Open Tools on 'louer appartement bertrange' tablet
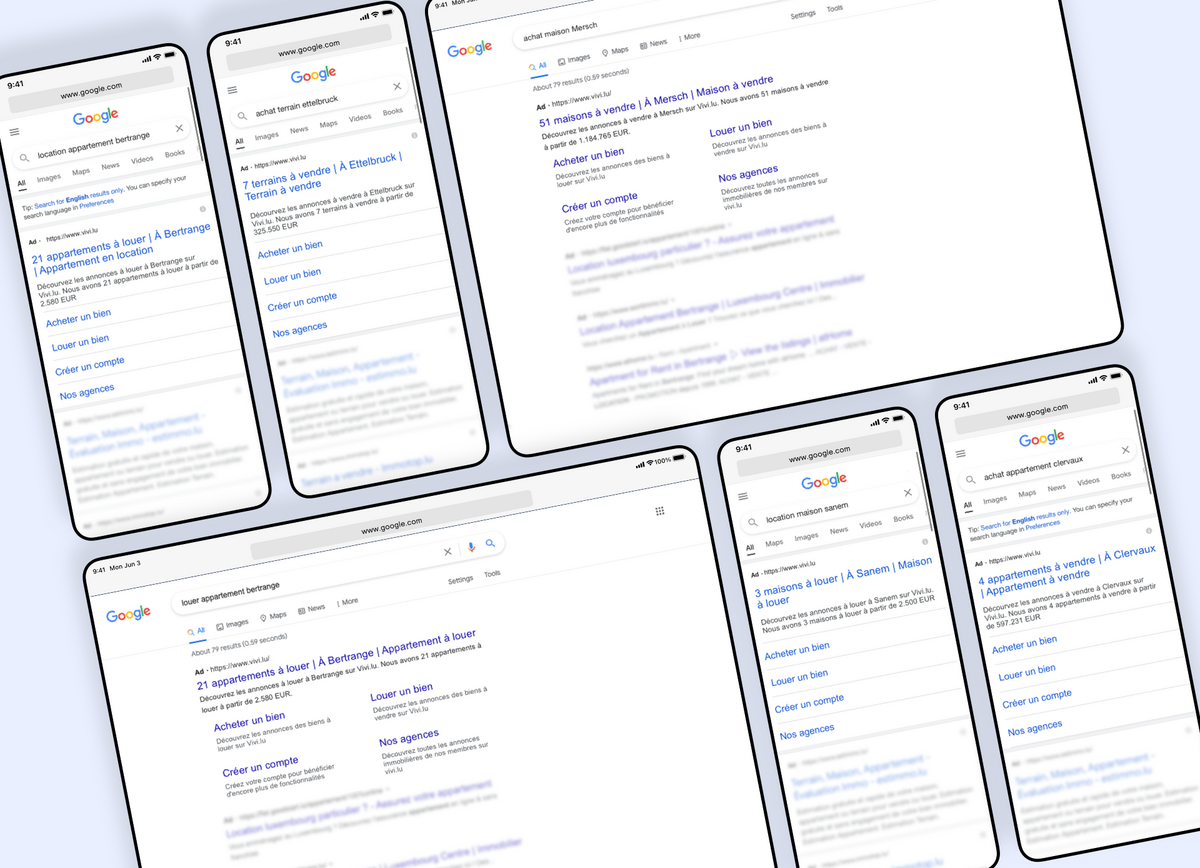 [493, 574]
